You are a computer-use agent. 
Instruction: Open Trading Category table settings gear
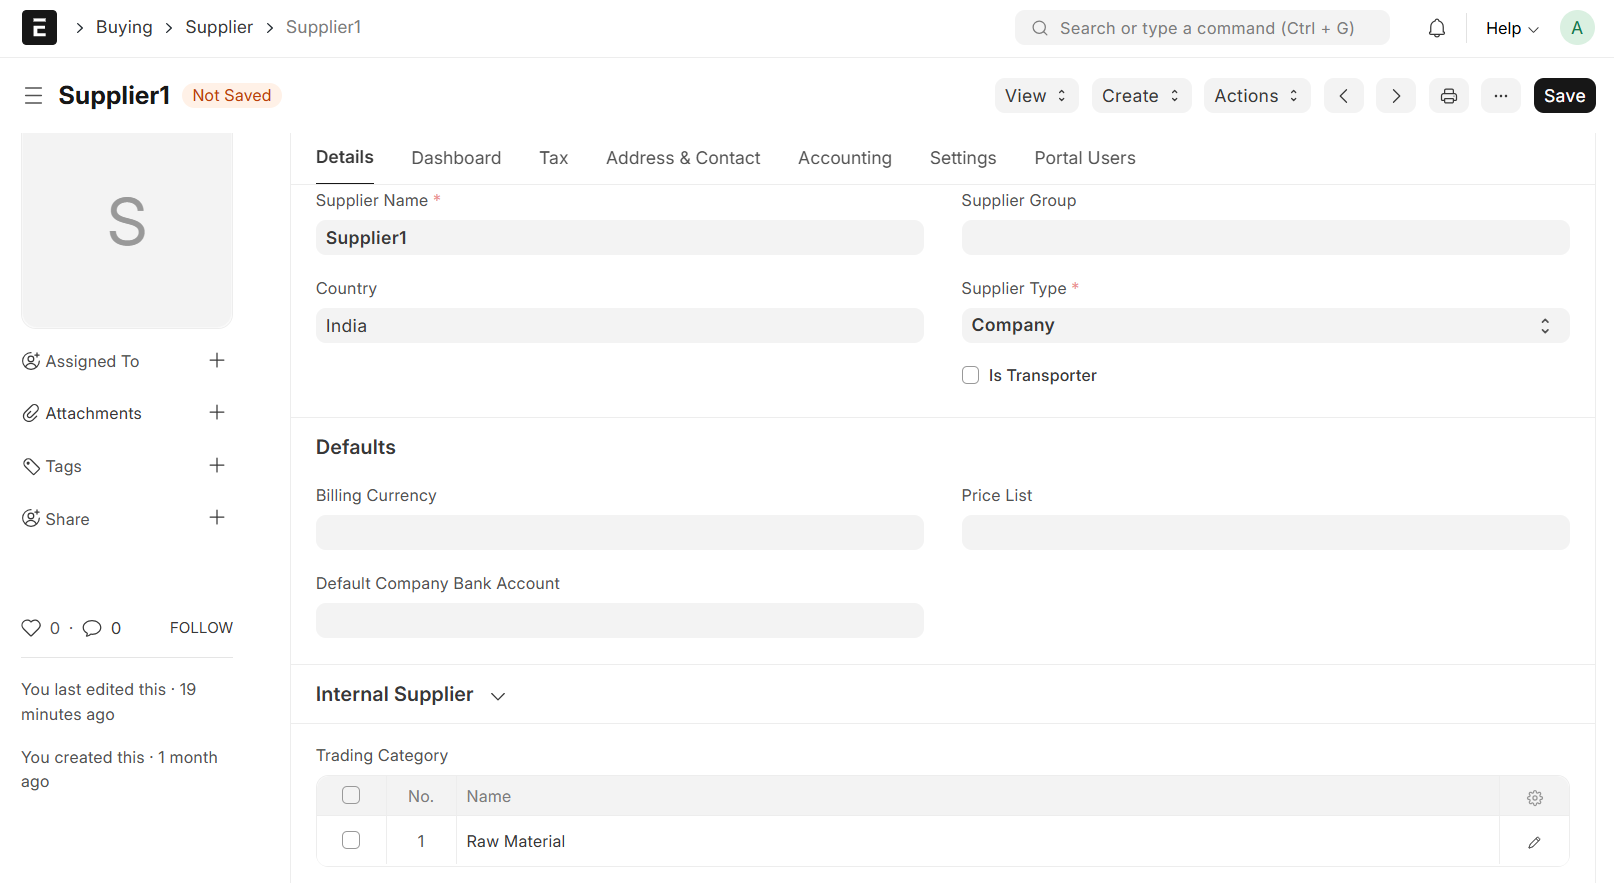tap(1534, 797)
